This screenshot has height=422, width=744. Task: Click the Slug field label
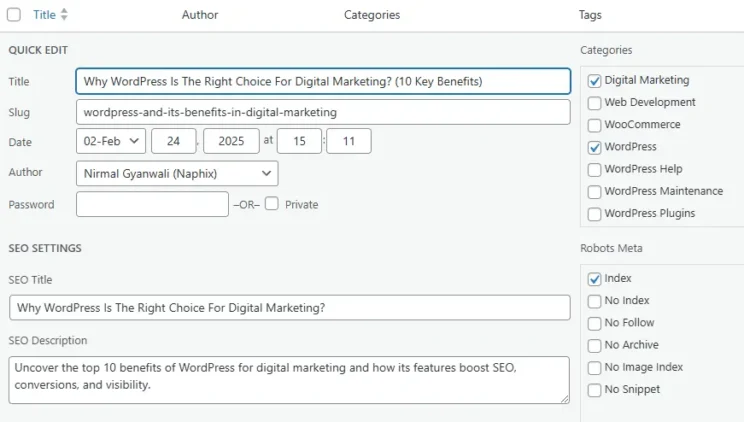click(19, 113)
